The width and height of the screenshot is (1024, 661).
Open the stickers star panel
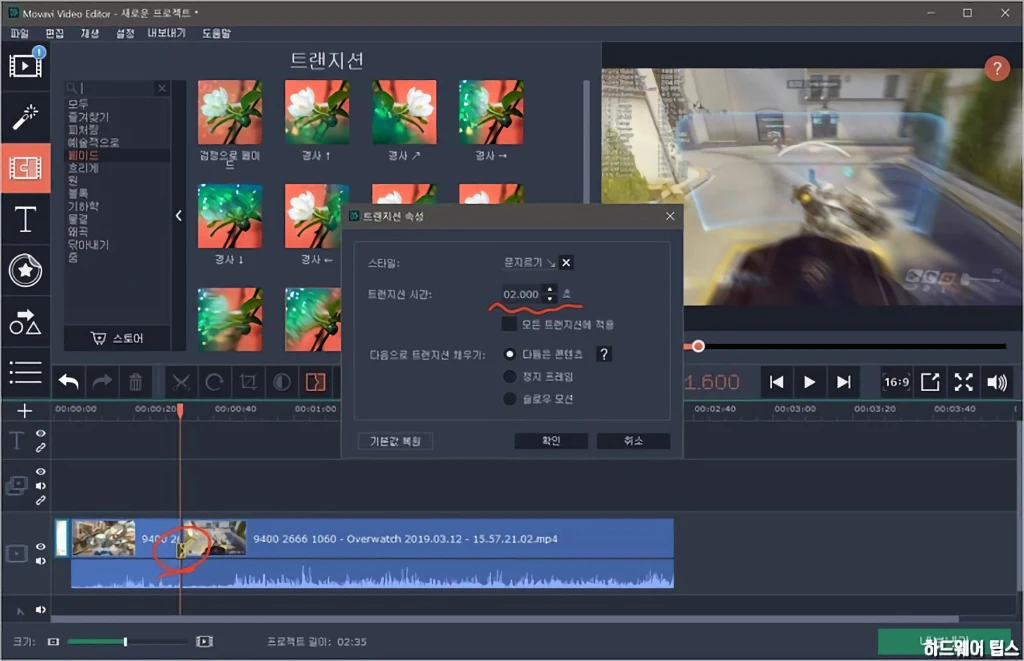[x=25, y=270]
